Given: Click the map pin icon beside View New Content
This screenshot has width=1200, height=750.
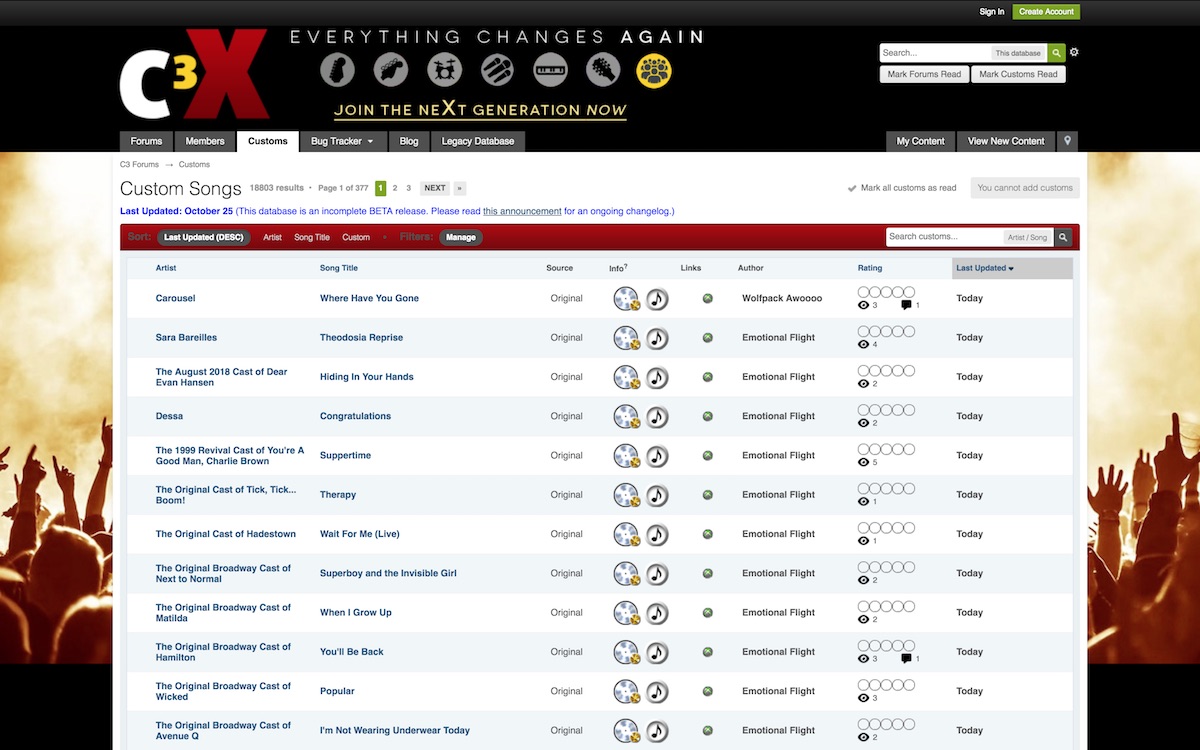Looking at the screenshot, I should pyautogui.click(x=1068, y=141).
